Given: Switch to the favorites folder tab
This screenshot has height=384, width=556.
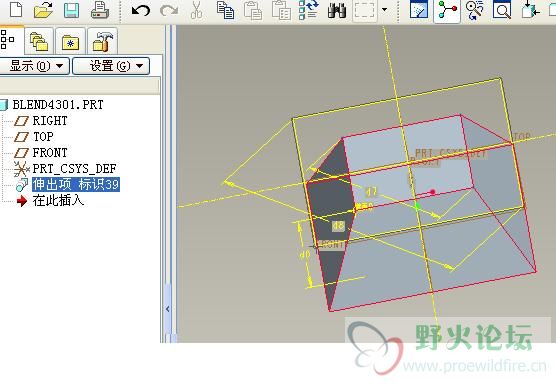Looking at the screenshot, I should (70, 41).
